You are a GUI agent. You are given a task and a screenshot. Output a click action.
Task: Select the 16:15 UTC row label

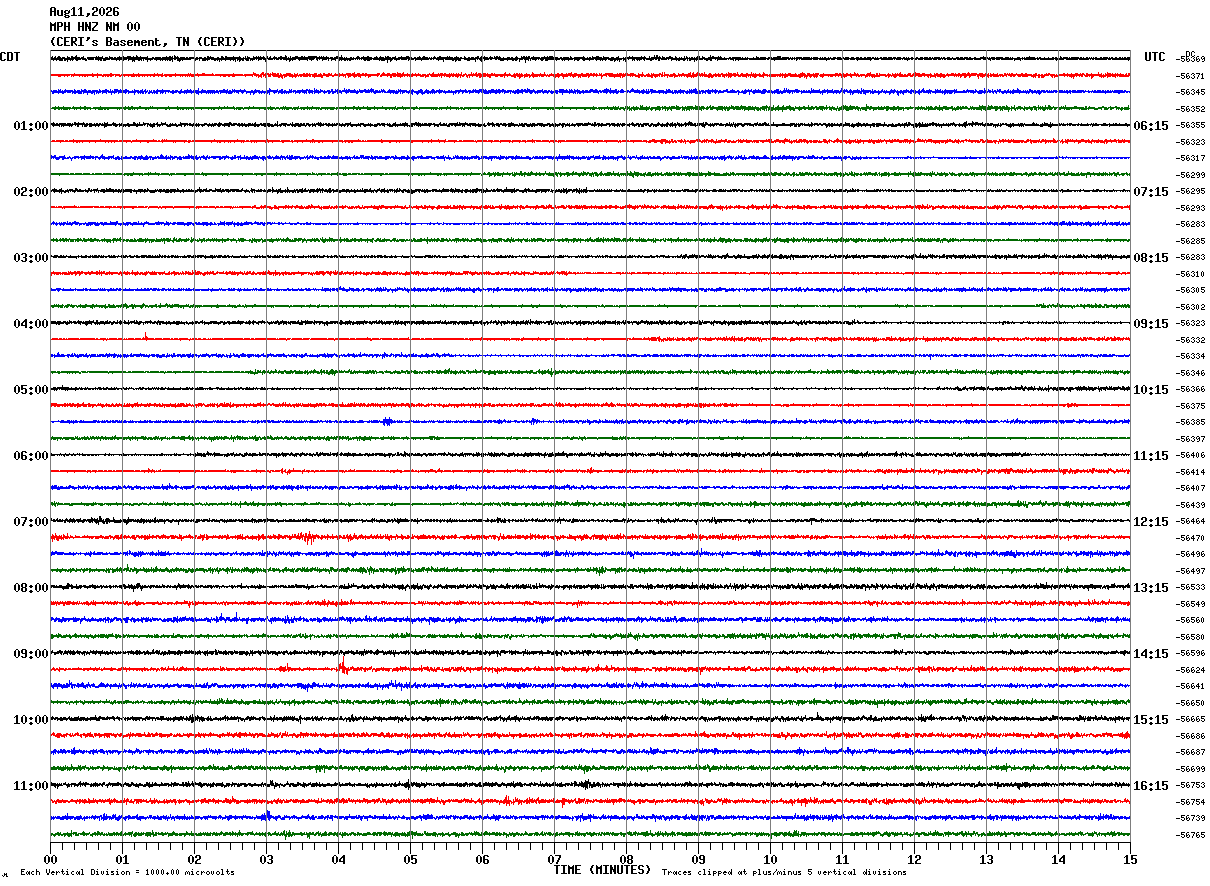click(1151, 786)
